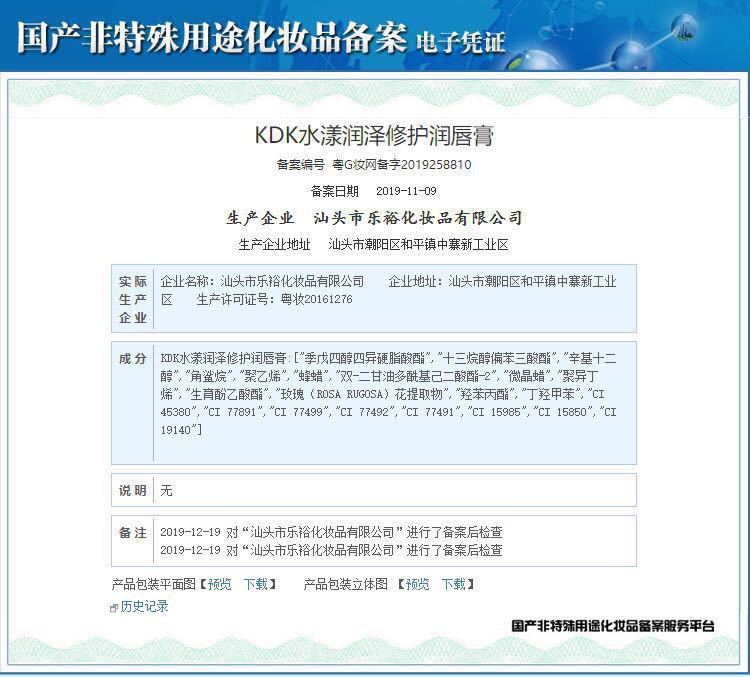750x677 pixels.
Task: Click the 生产企业地址 label
Action: 275,245
